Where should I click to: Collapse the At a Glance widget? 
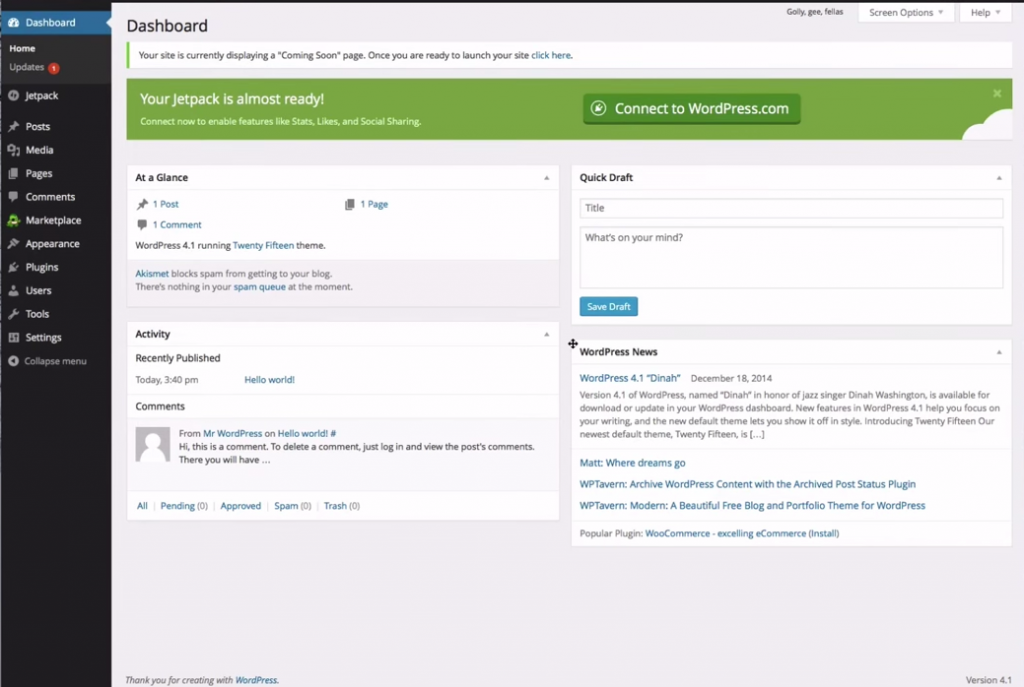[x=547, y=178]
